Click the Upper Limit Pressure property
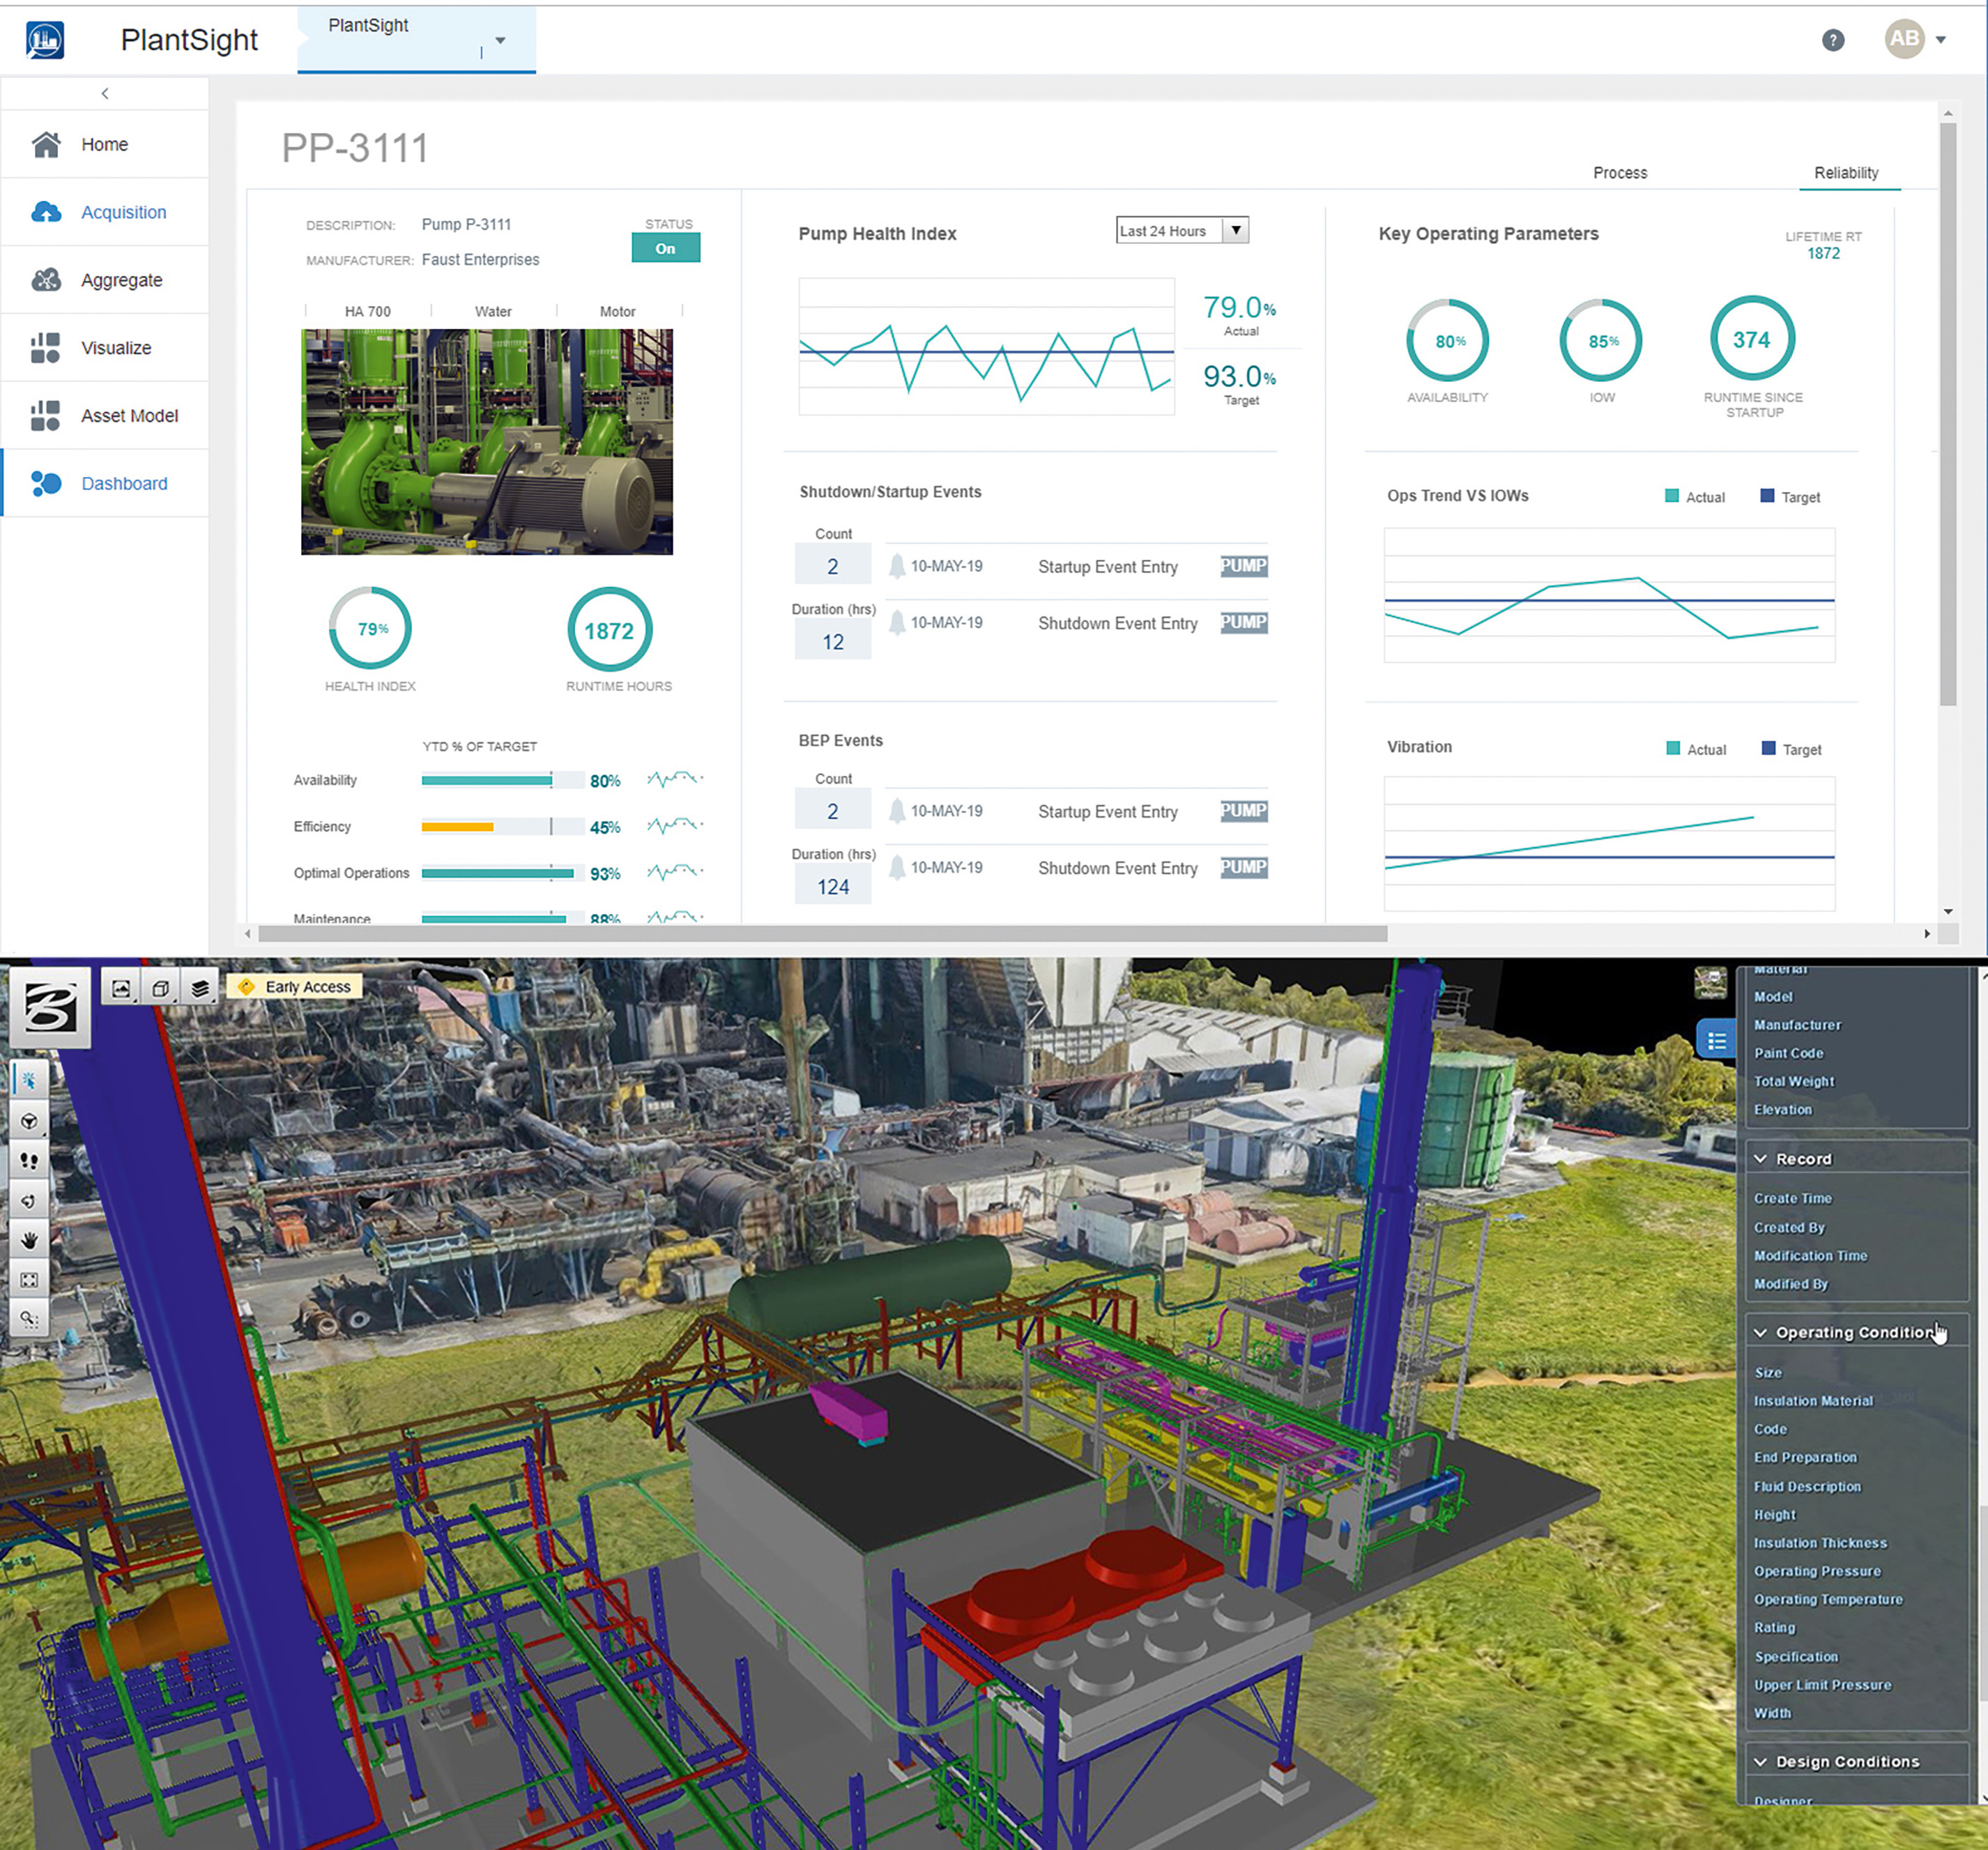 [x=1822, y=1685]
